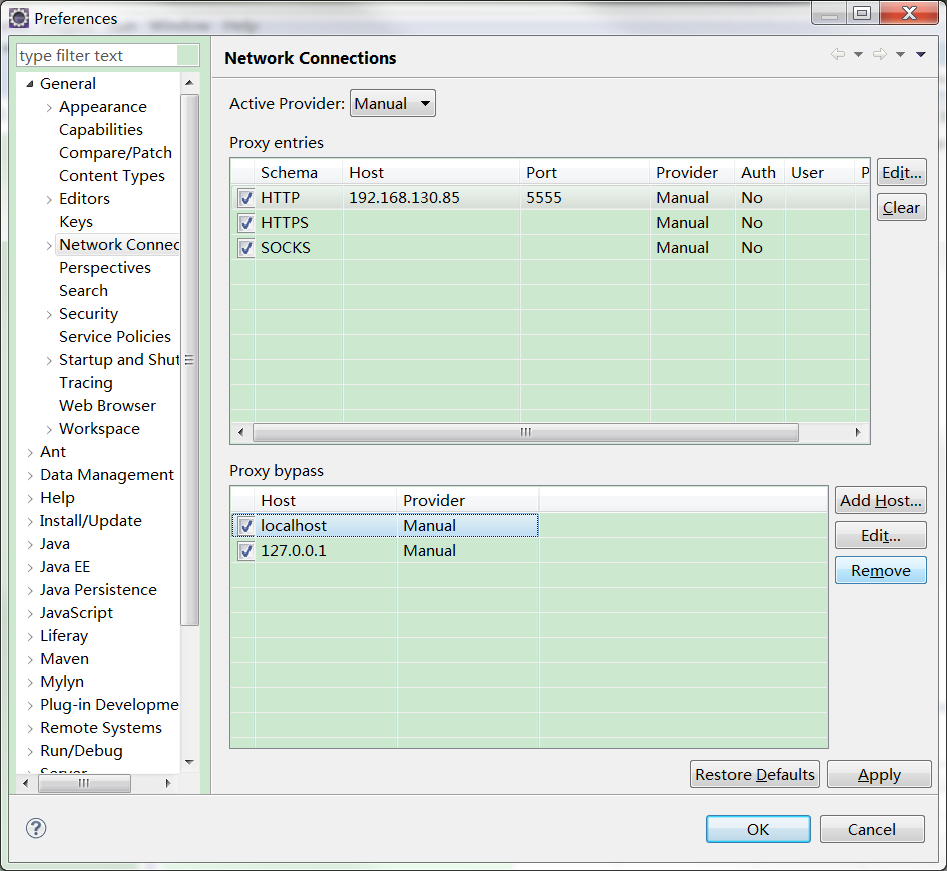The height and width of the screenshot is (871, 947).
Task: Open the Maven preferences item
Action: (64, 659)
